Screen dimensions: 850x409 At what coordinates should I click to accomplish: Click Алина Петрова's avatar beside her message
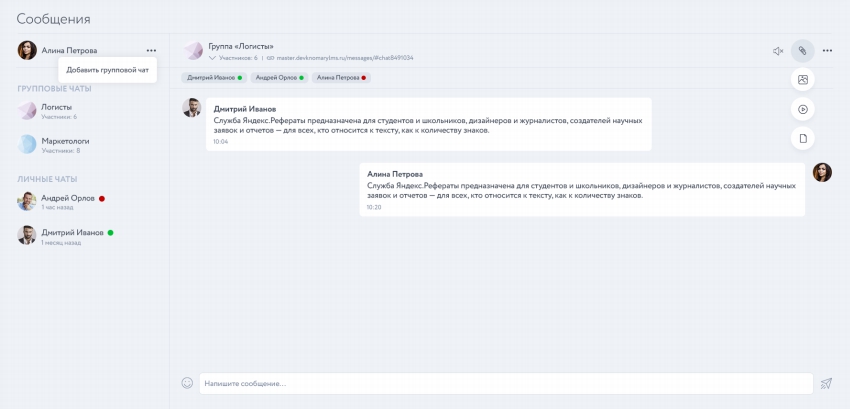click(x=822, y=172)
